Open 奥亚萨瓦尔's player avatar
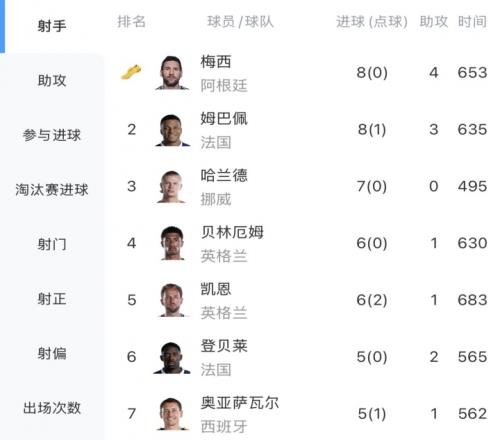500x440 pixels. [172, 414]
